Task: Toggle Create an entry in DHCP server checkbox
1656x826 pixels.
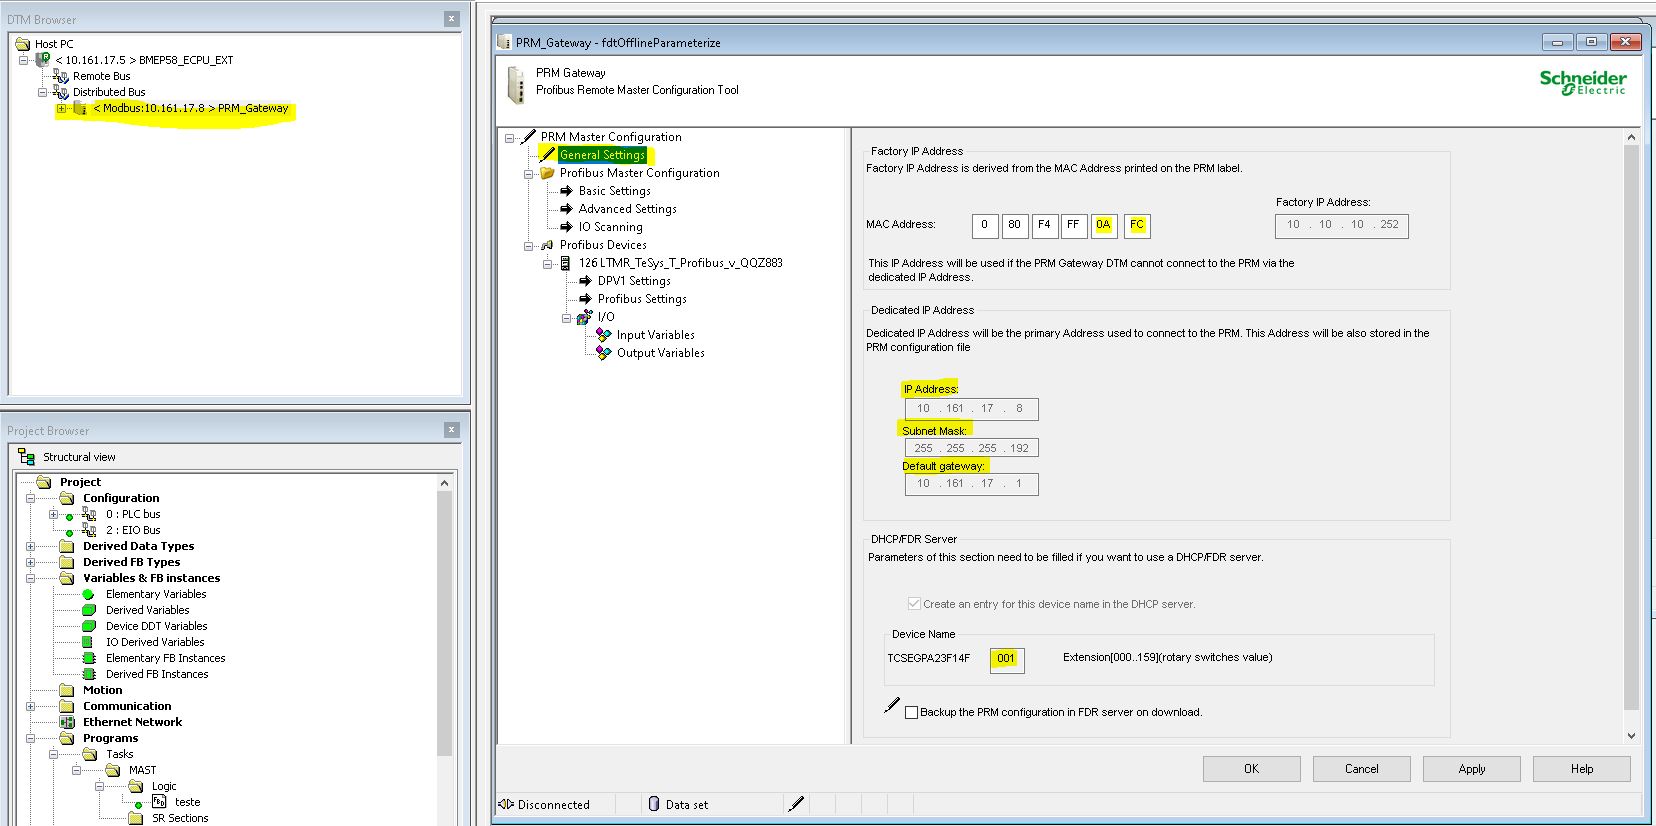Action: pyautogui.click(x=913, y=604)
